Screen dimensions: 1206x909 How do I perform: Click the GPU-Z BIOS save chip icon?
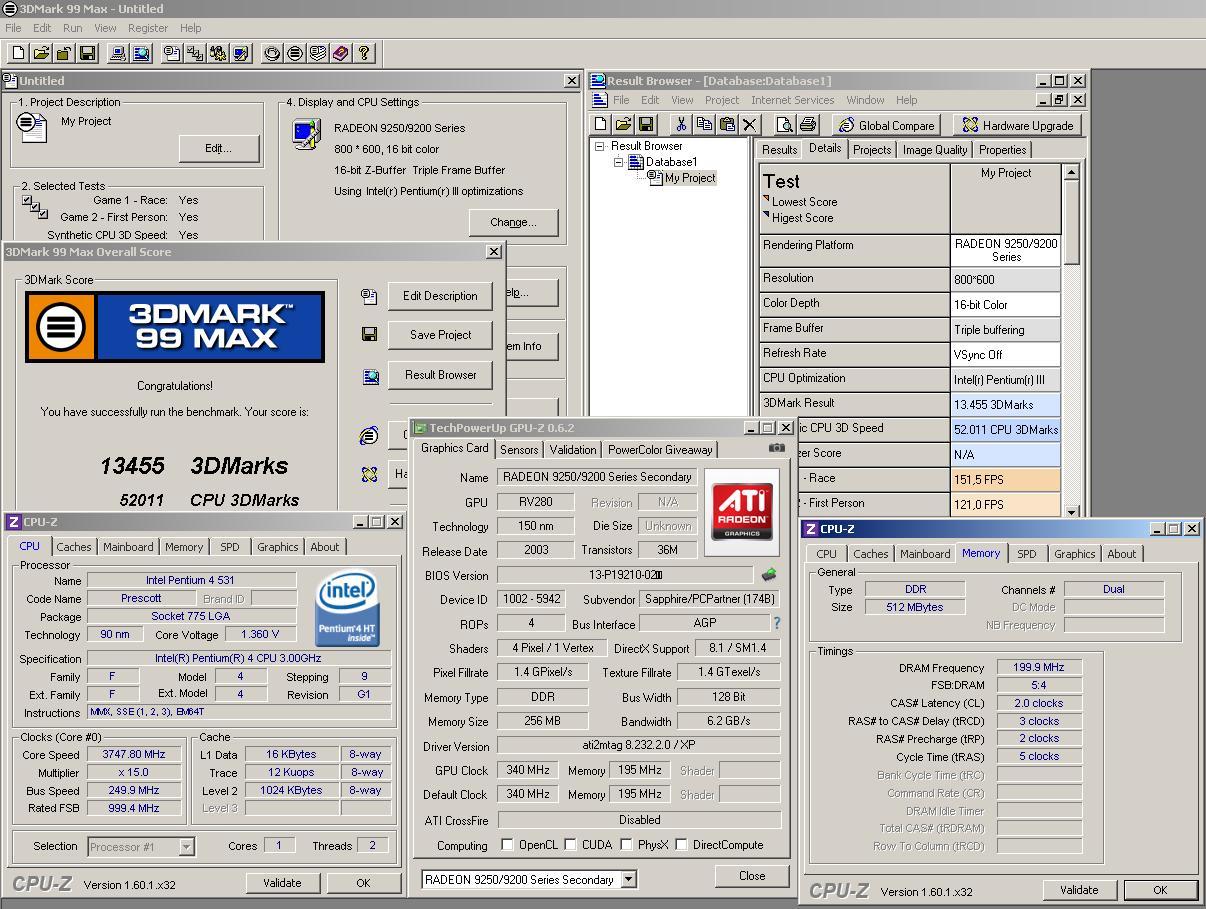point(769,575)
